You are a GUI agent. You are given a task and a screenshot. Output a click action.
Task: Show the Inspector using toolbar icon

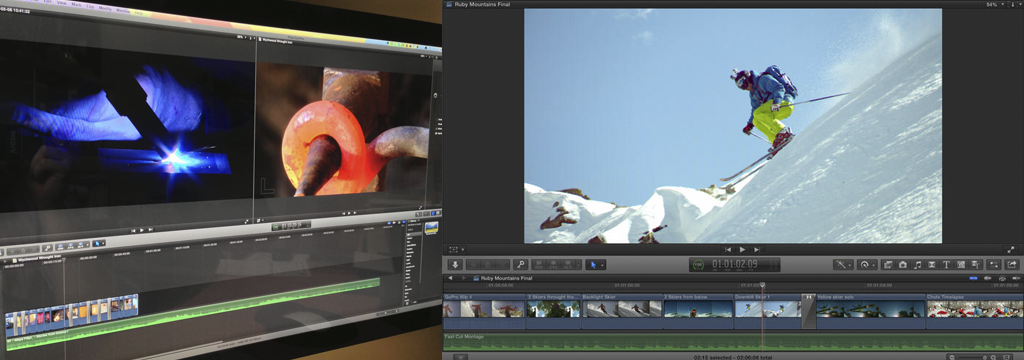coord(994,265)
